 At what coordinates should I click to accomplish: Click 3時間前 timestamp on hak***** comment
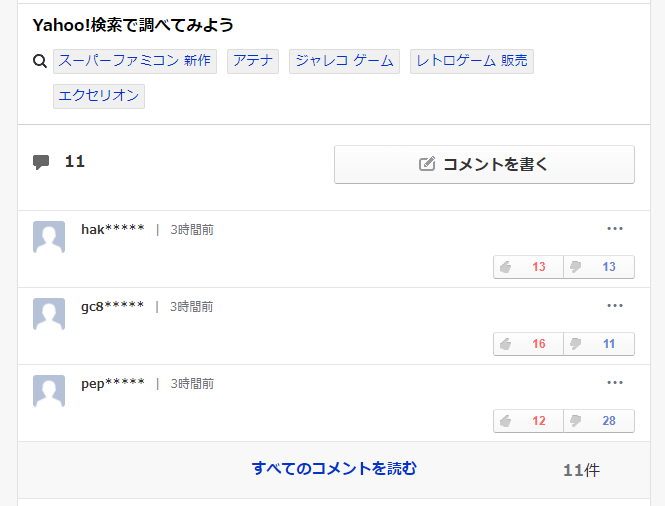pos(192,230)
